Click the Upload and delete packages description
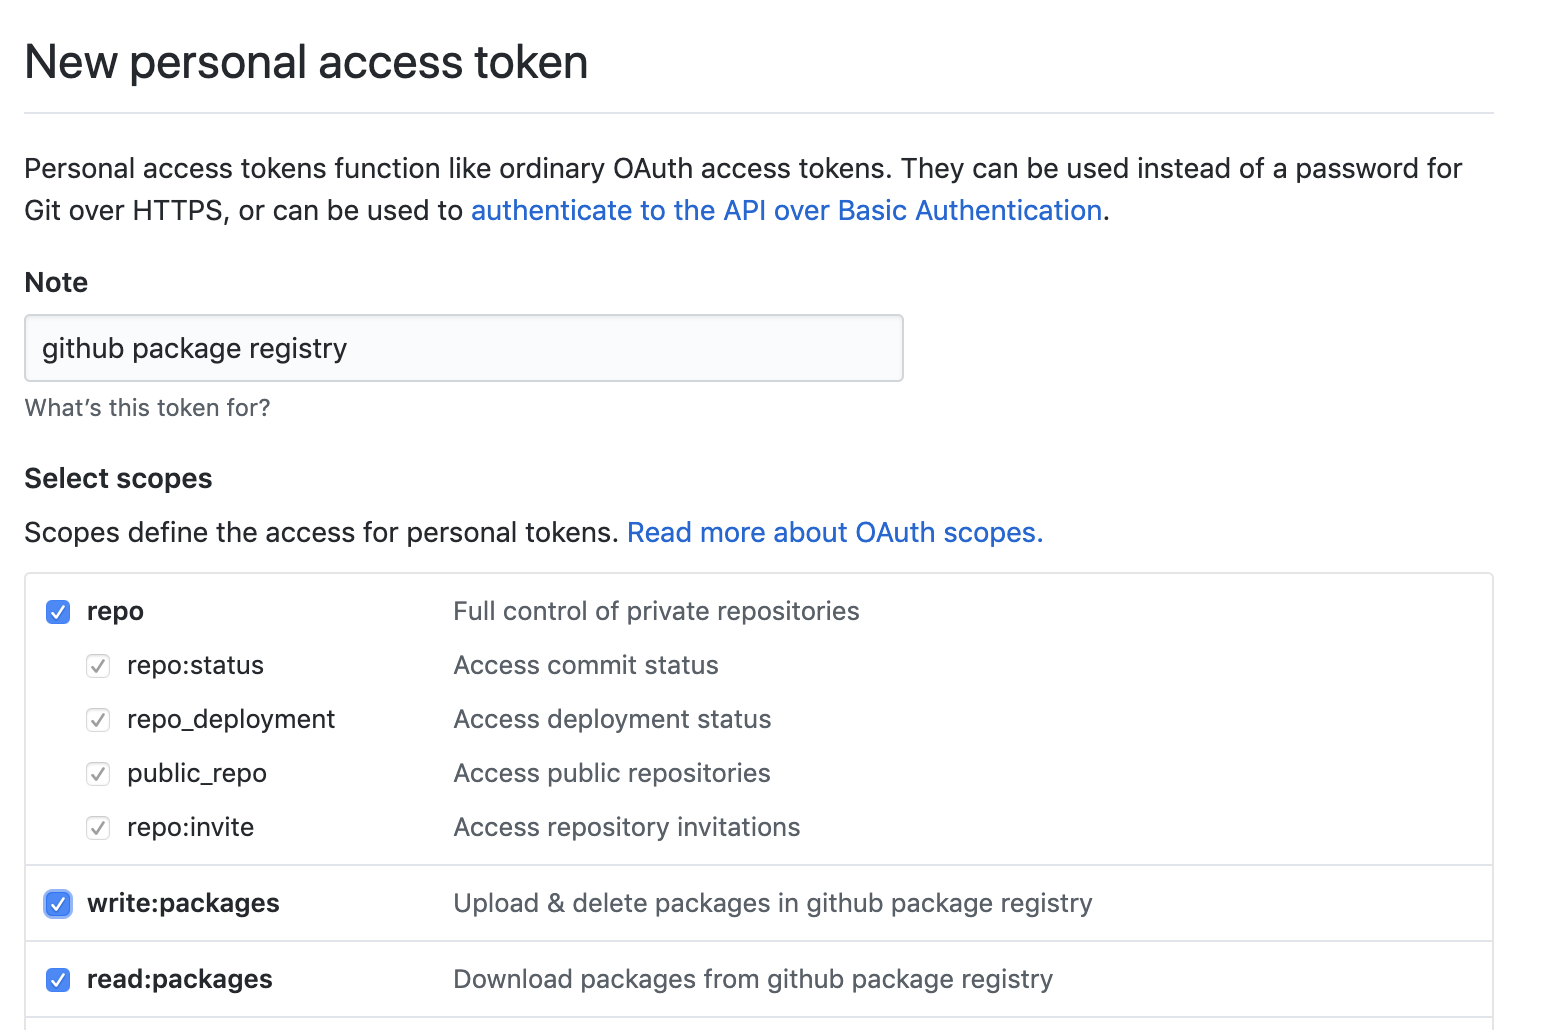 click(772, 903)
